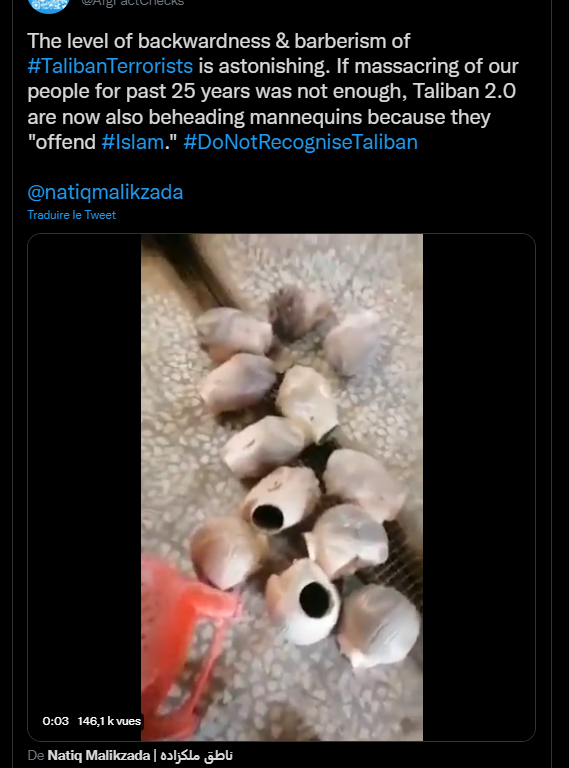Open the #Islam hashtag link
Image resolution: width=569 pixels, height=768 pixels.
click(133, 142)
